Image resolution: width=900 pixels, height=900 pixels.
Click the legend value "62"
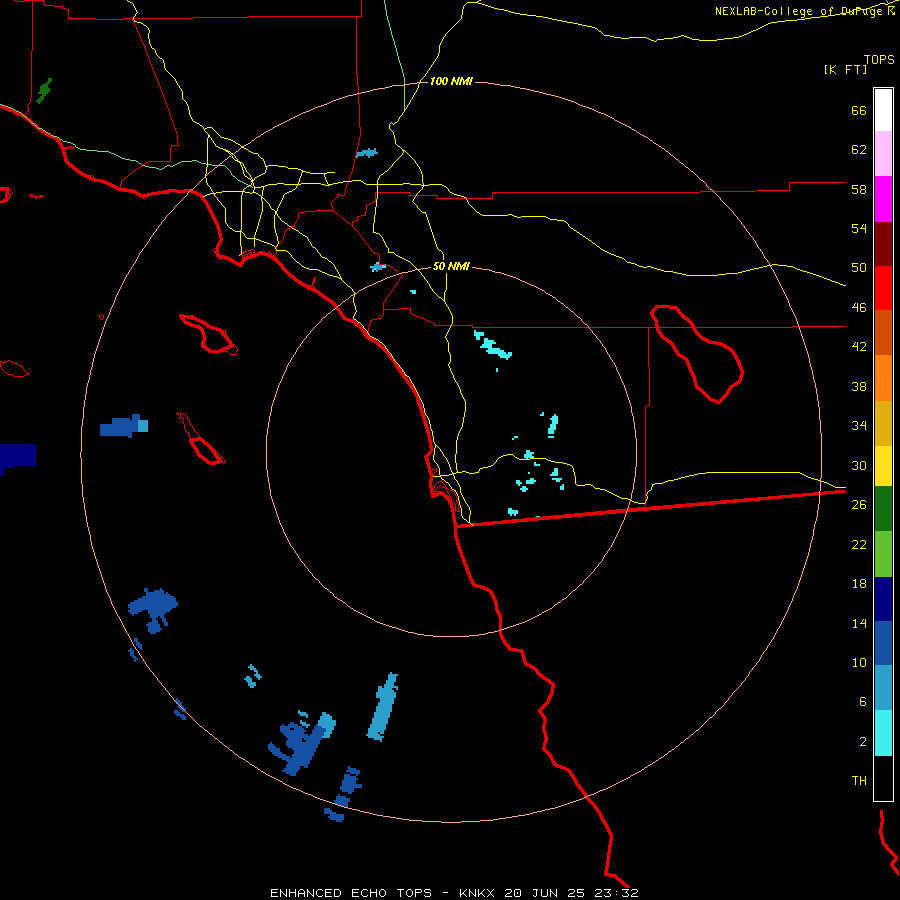point(859,150)
